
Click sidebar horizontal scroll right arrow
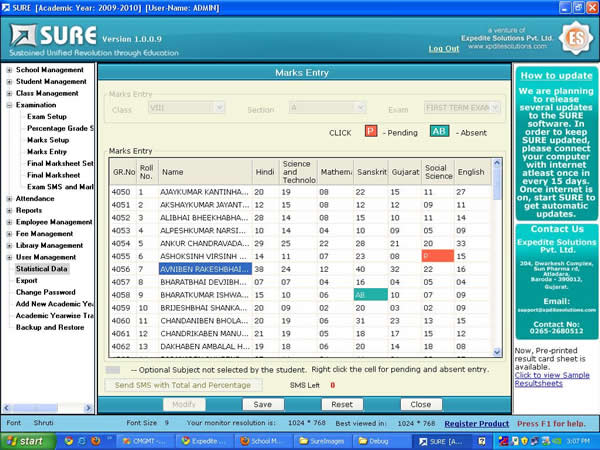[88, 408]
